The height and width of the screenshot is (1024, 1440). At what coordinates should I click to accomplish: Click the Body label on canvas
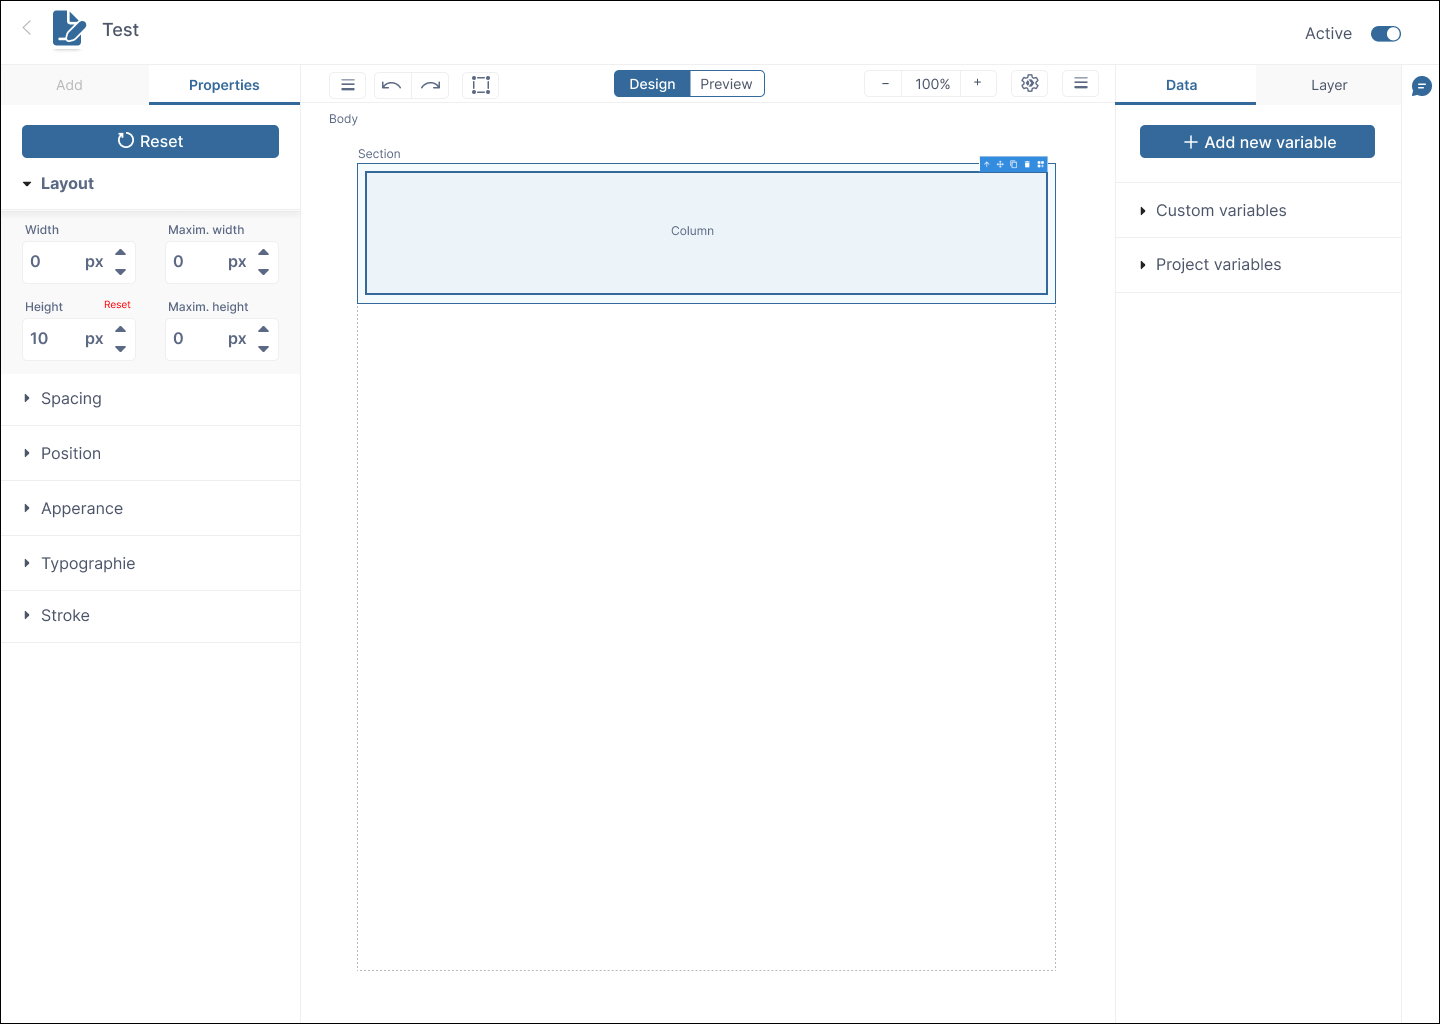[x=343, y=119]
